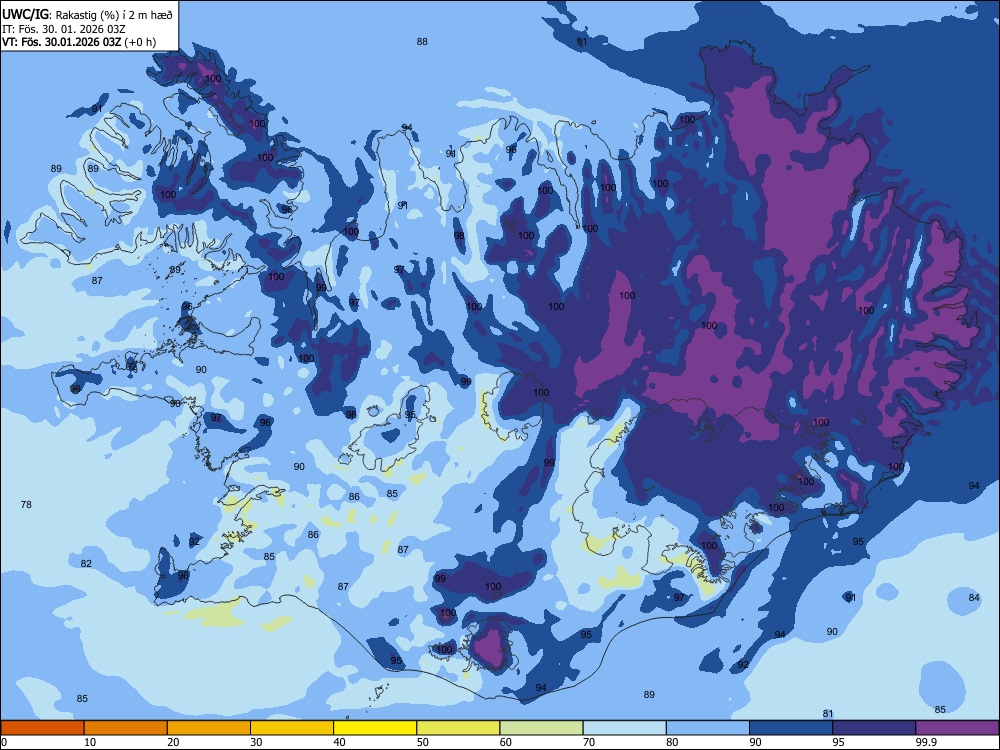
Task: Click the '20' legend scale label
Action: 173,742
